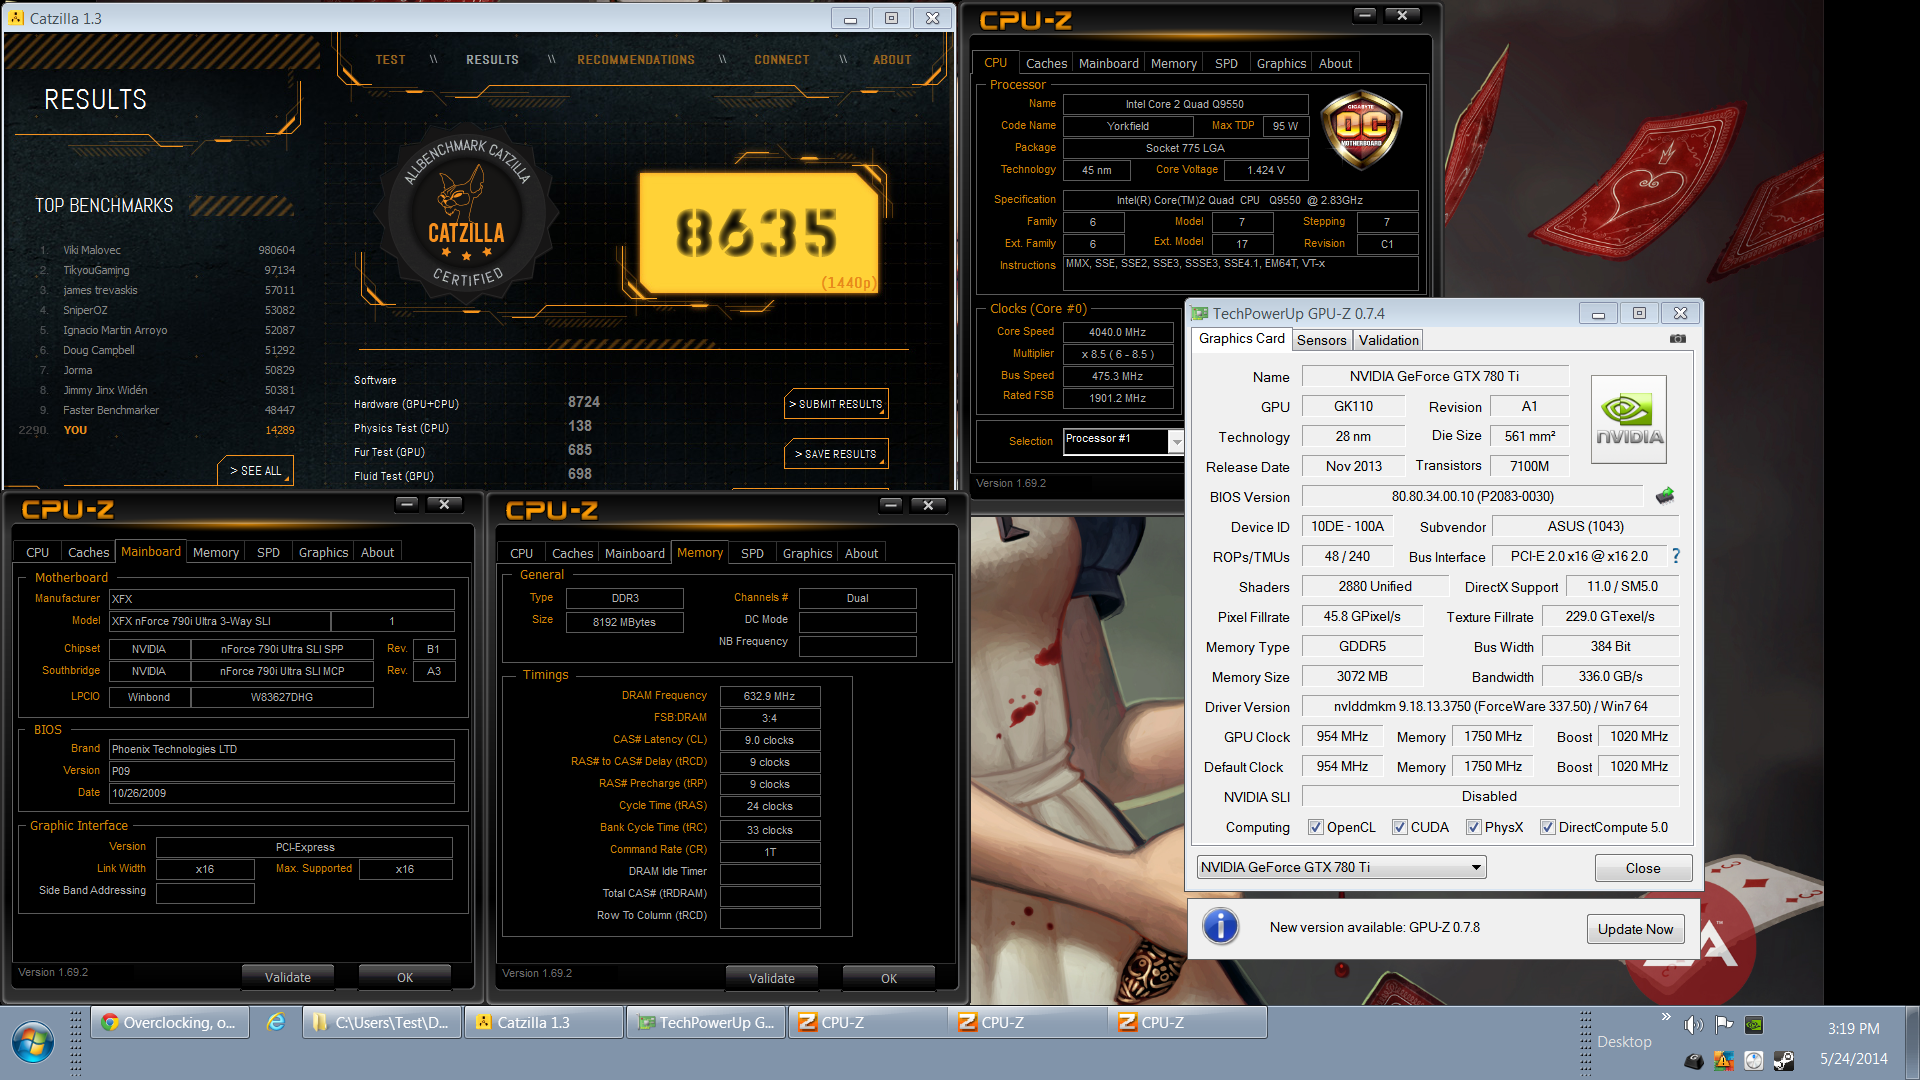Image resolution: width=1920 pixels, height=1080 pixels.
Task: Open the Memory tab in top CPU-Z window
Action: [1173, 63]
